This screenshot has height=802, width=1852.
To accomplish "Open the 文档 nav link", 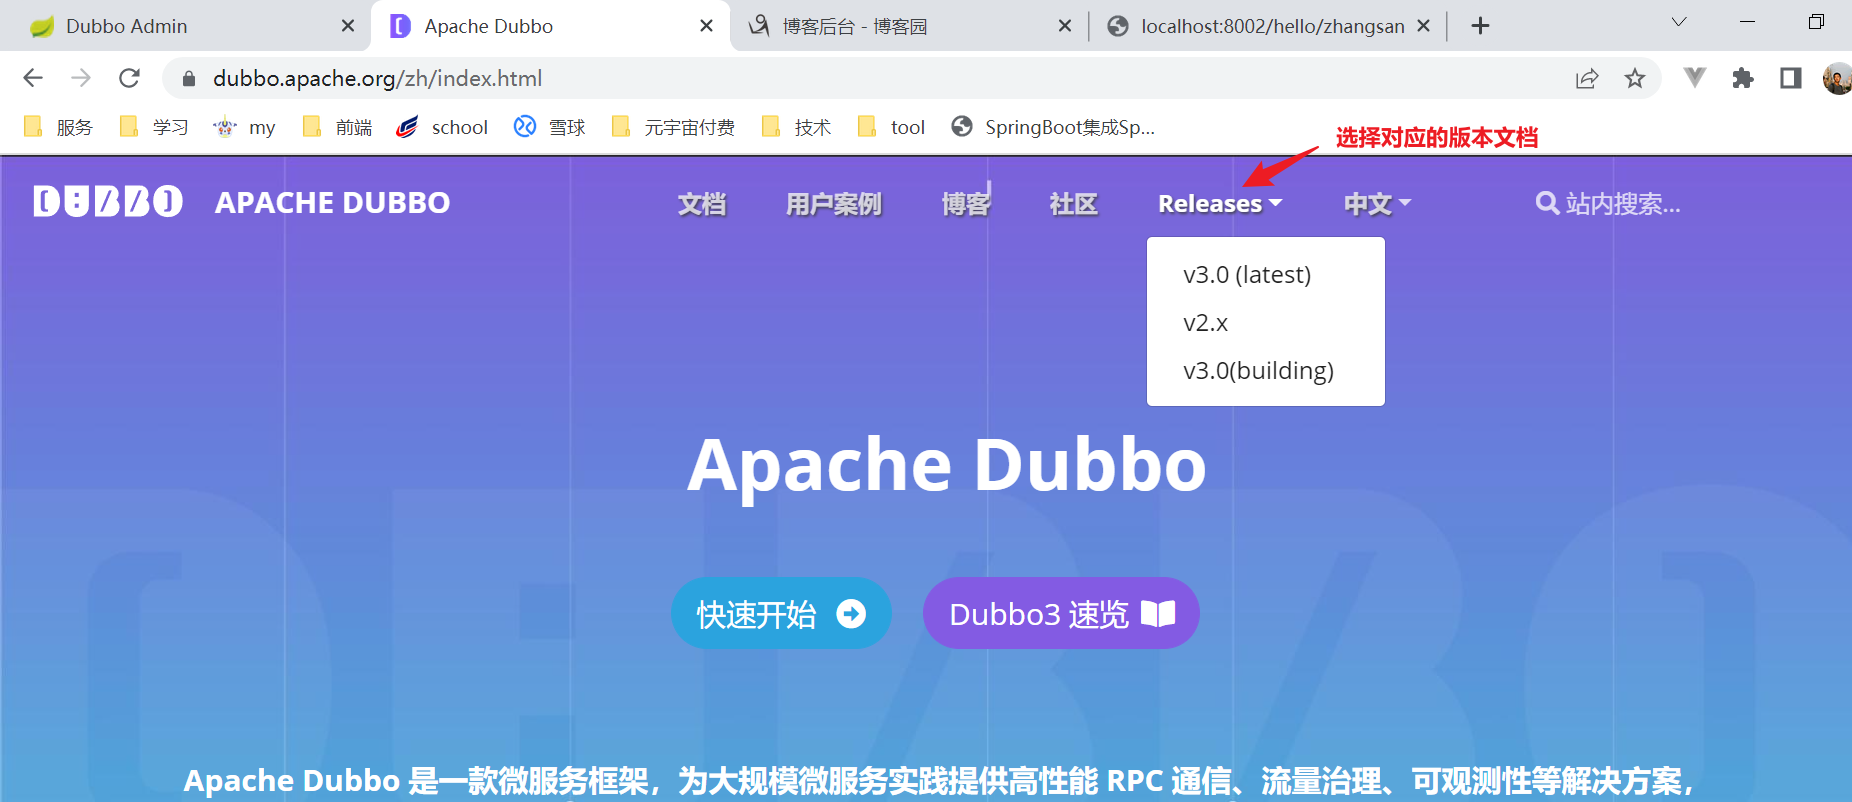I will 702,204.
